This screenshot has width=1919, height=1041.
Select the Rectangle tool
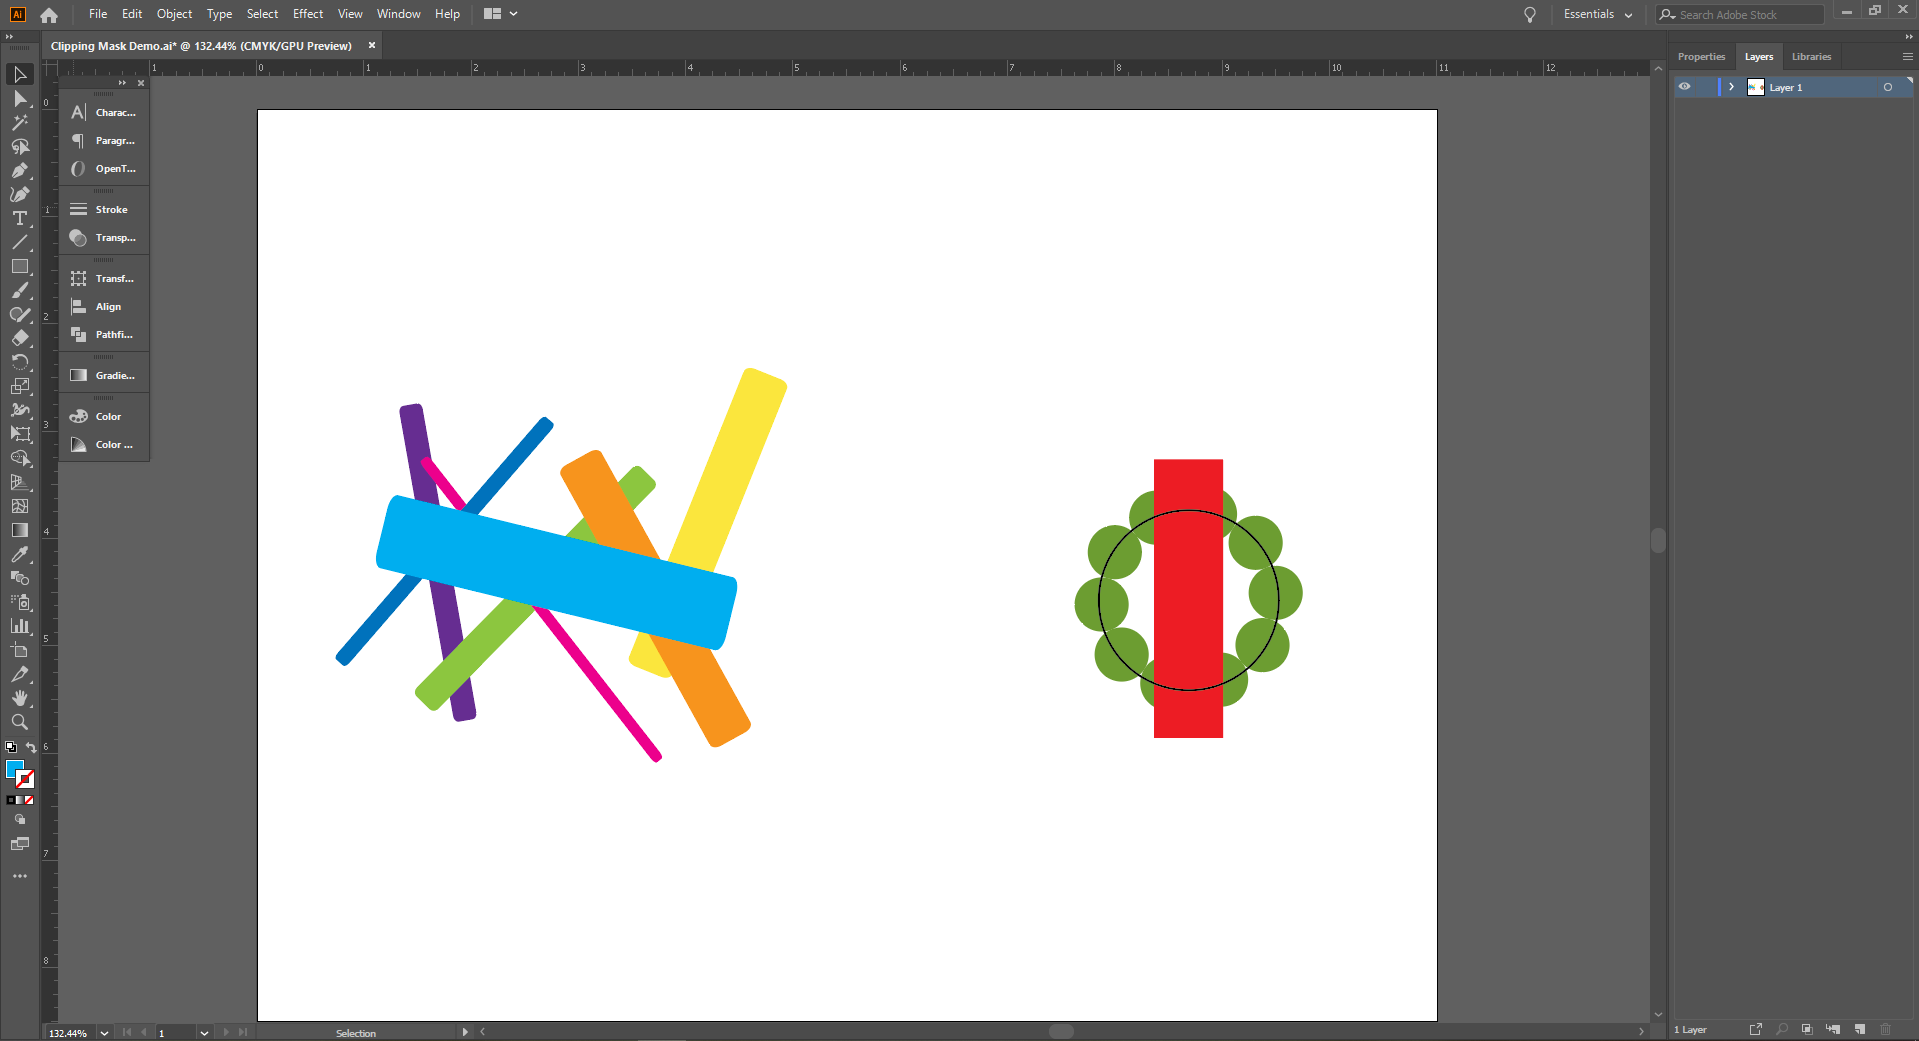20,267
